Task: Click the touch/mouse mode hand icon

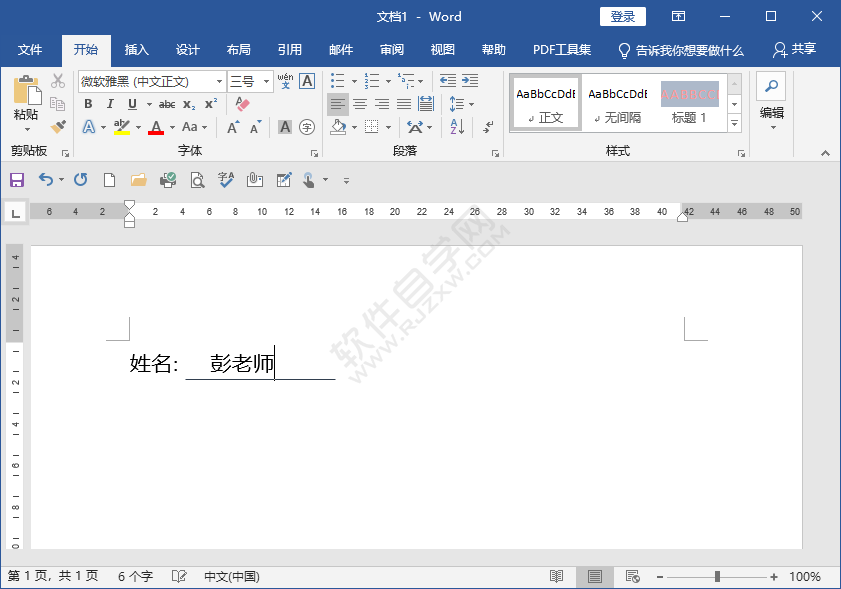Action: 308,180
